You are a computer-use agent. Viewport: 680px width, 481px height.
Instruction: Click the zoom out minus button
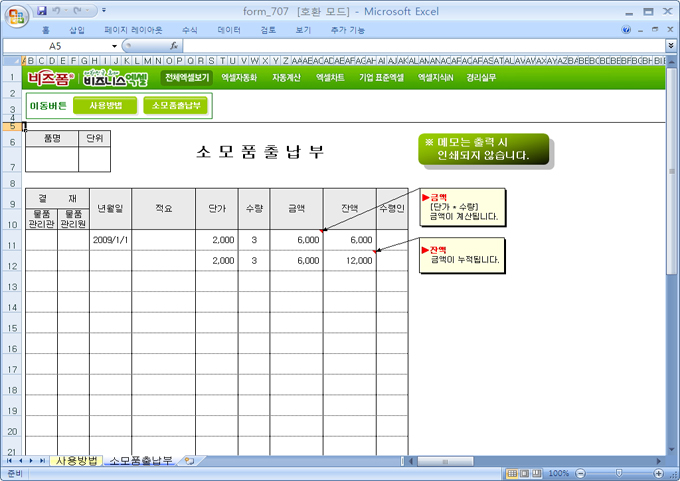(x=581, y=473)
